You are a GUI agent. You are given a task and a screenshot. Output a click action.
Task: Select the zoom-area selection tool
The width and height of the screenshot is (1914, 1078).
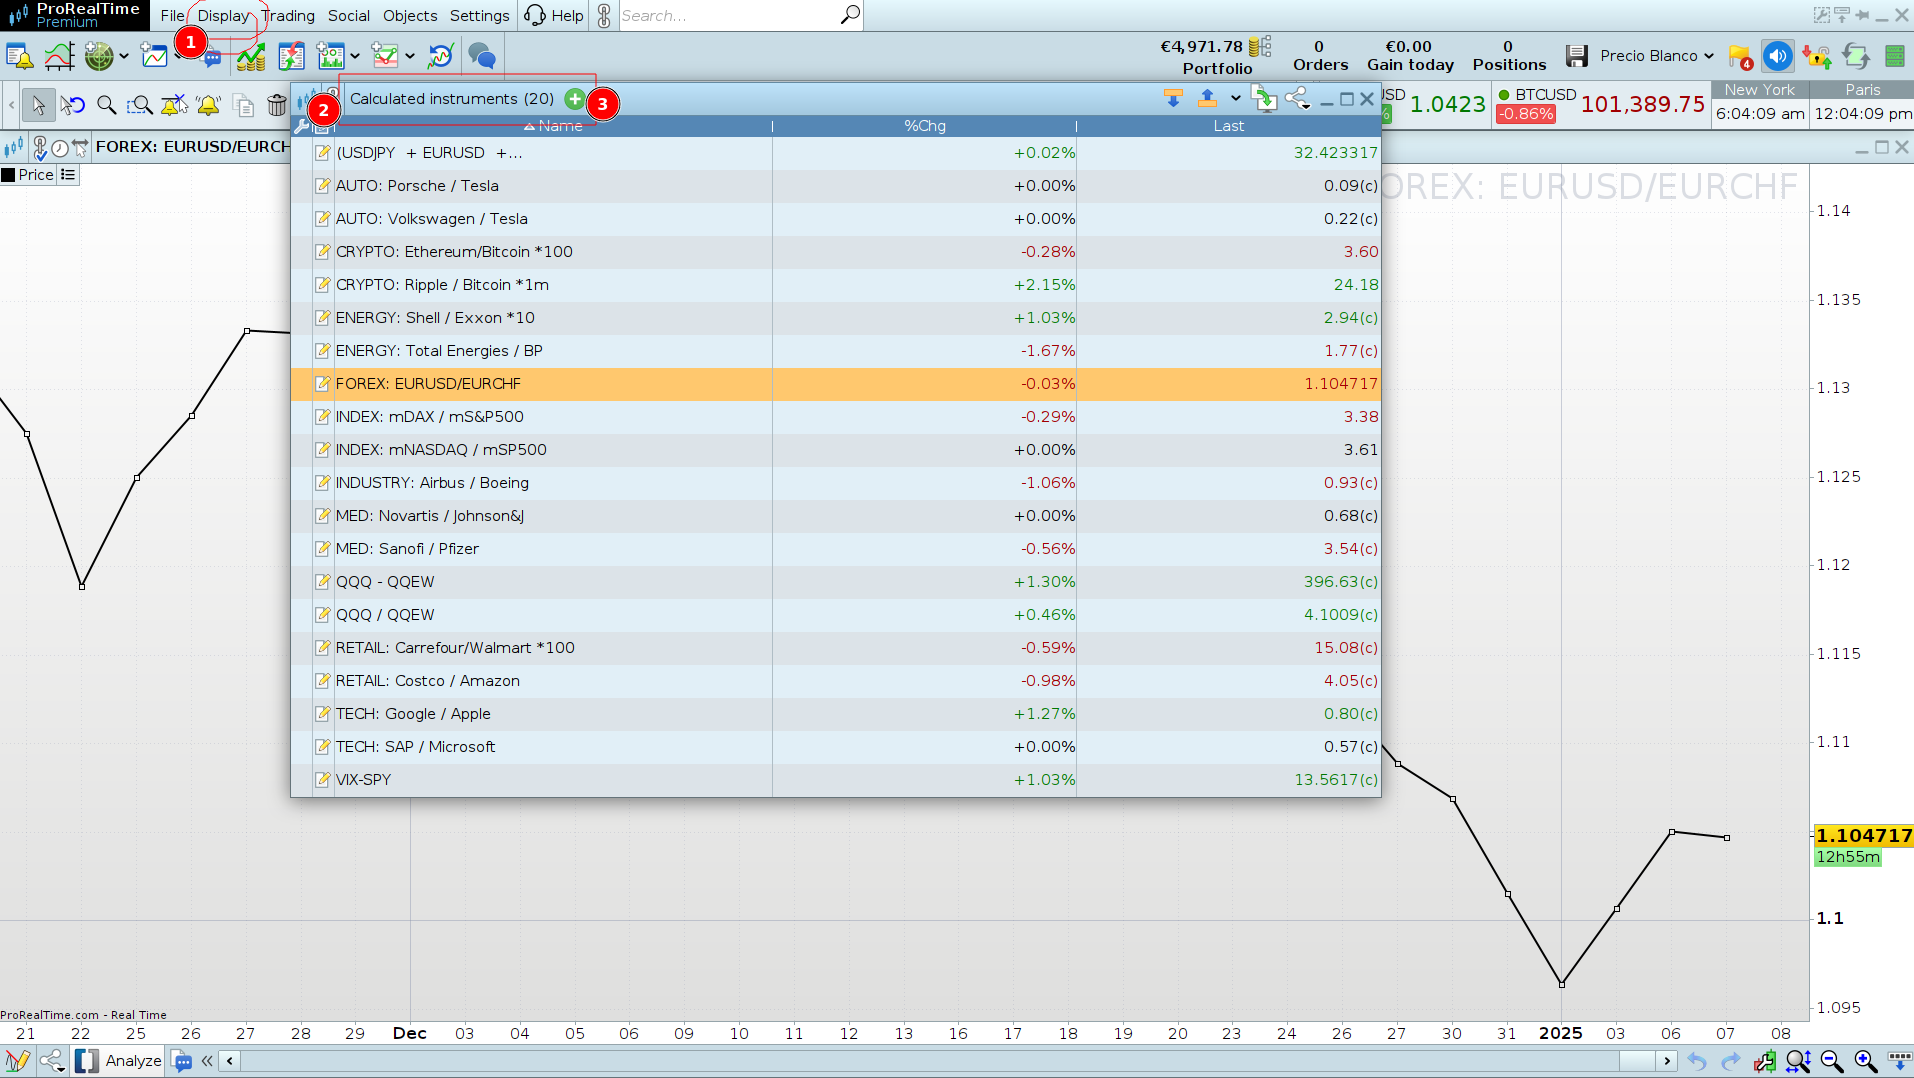140,105
